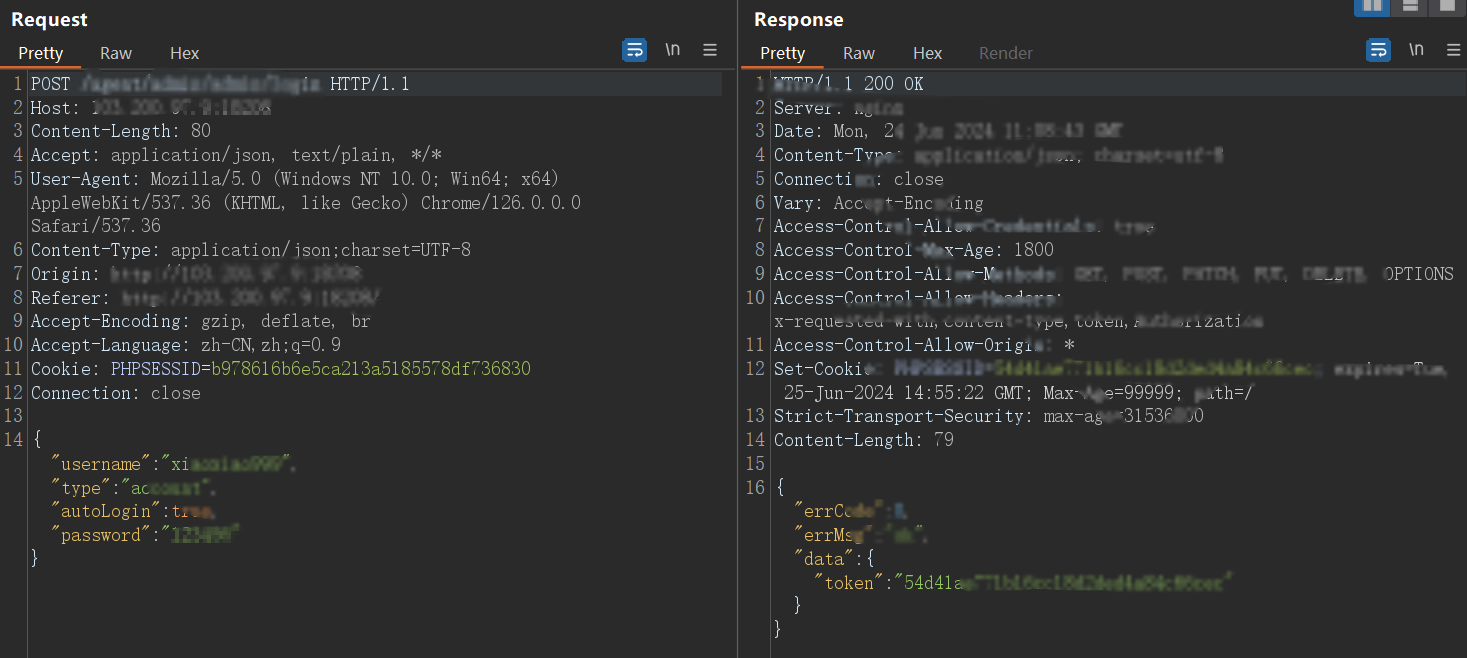Toggle word wrap in the Response panel
1467x658 pixels.
(x=1378, y=50)
